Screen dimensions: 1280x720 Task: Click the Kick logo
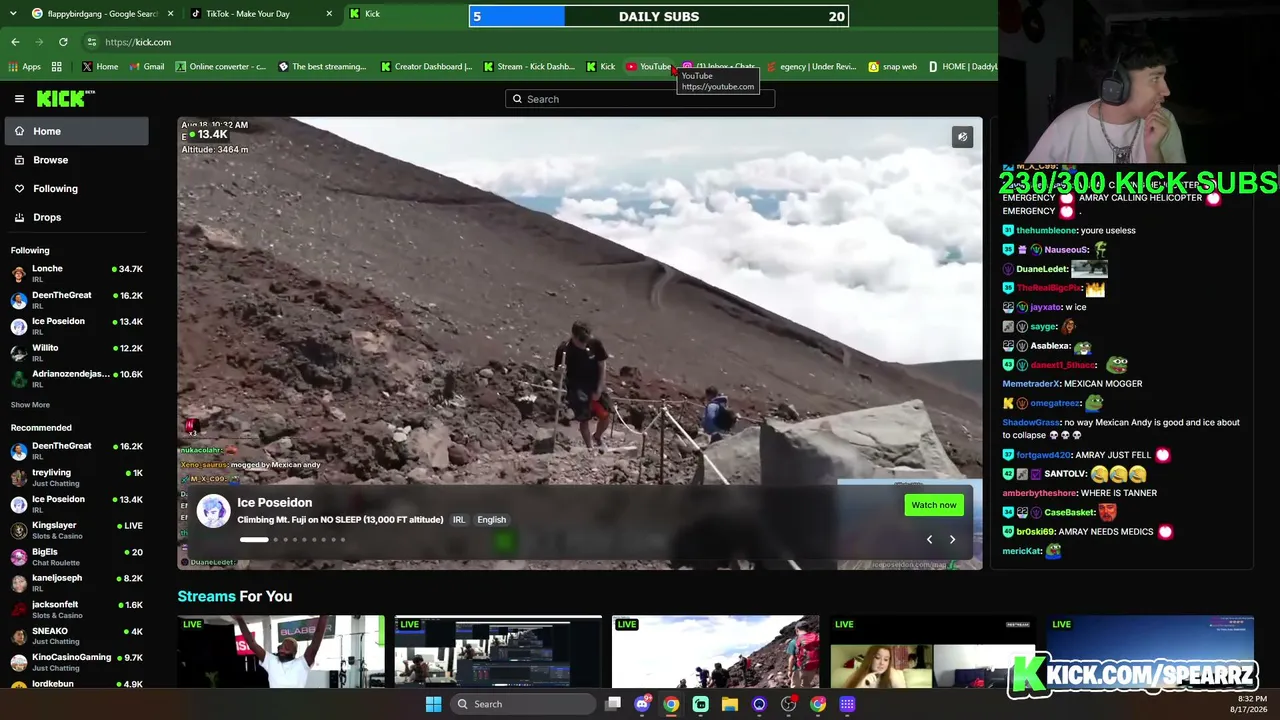(x=65, y=98)
